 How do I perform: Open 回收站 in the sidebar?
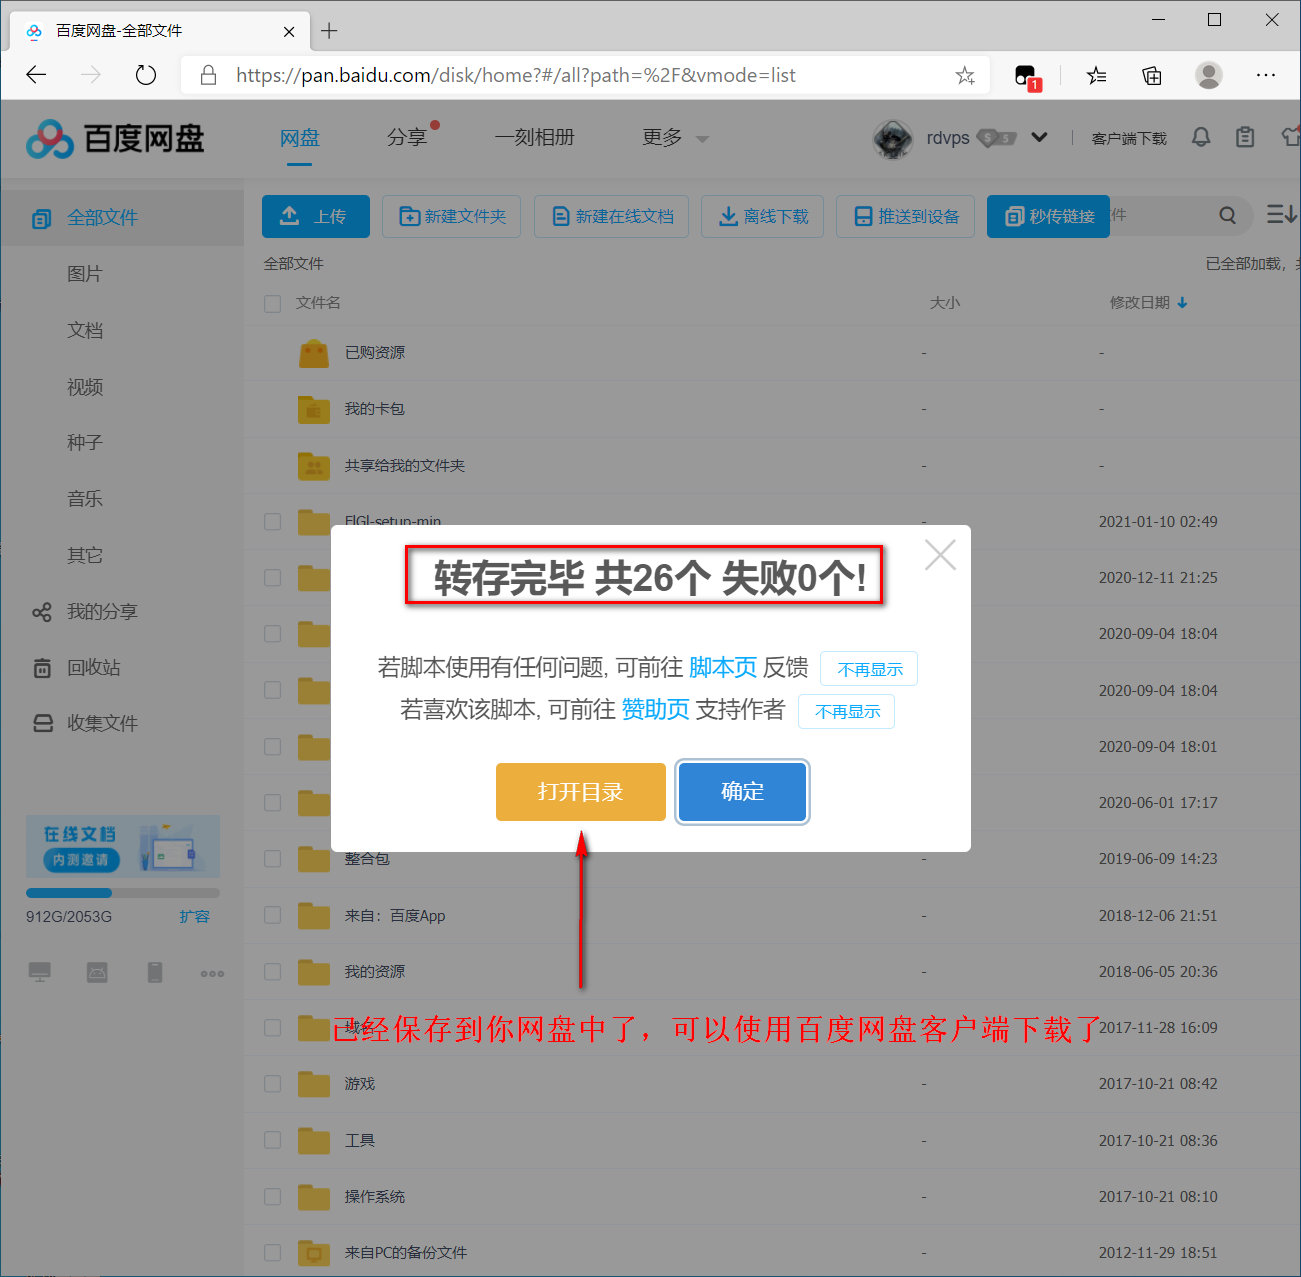tap(93, 667)
